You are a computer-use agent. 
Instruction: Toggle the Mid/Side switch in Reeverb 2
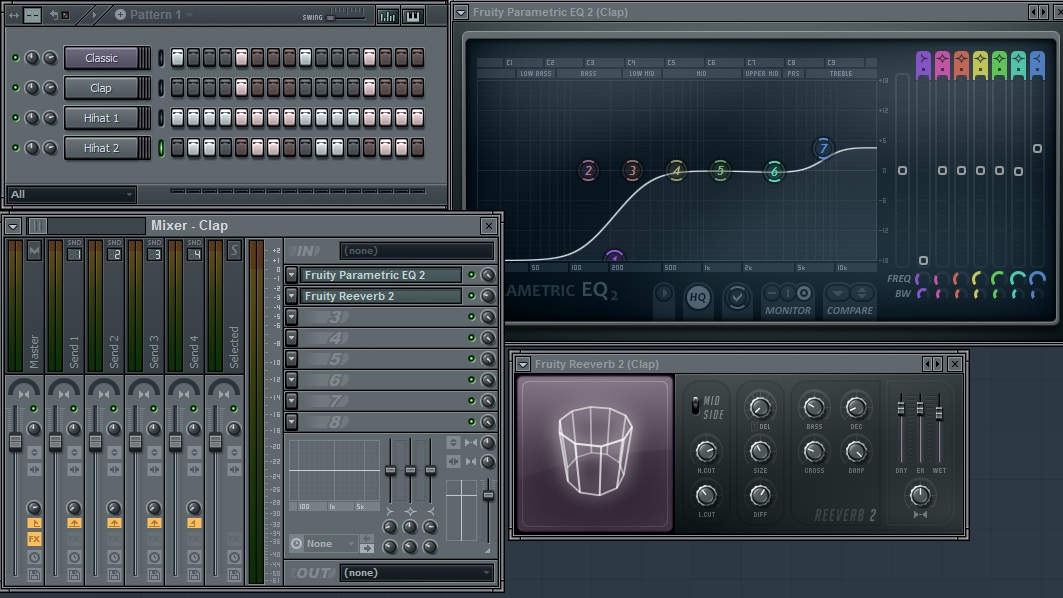(697, 404)
